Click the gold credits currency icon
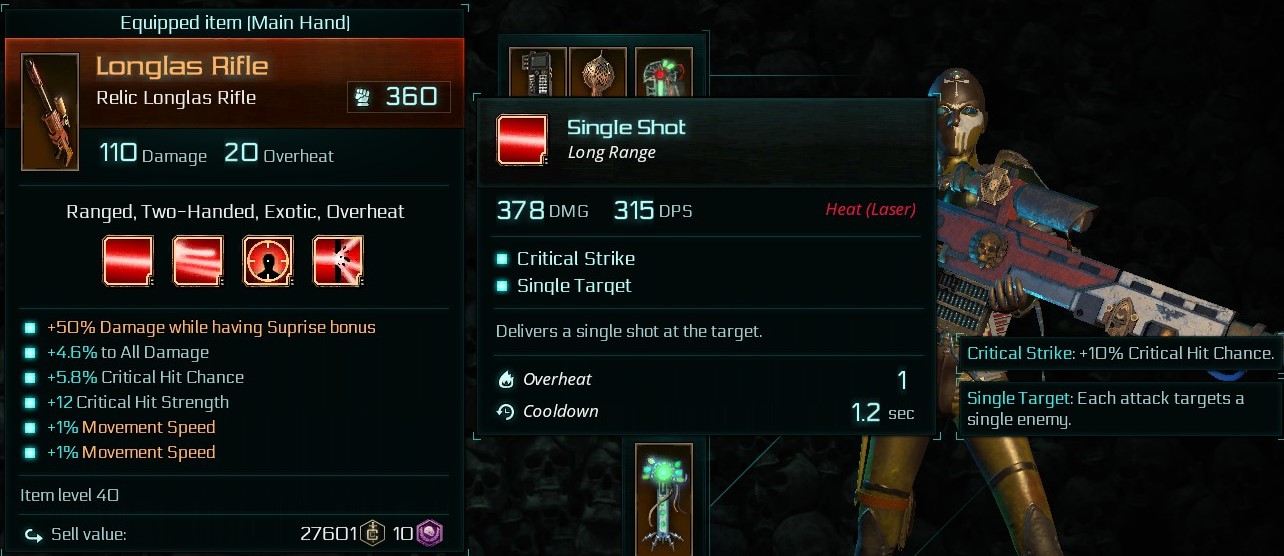Viewport: 1284px width, 556px height. pos(373,534)
